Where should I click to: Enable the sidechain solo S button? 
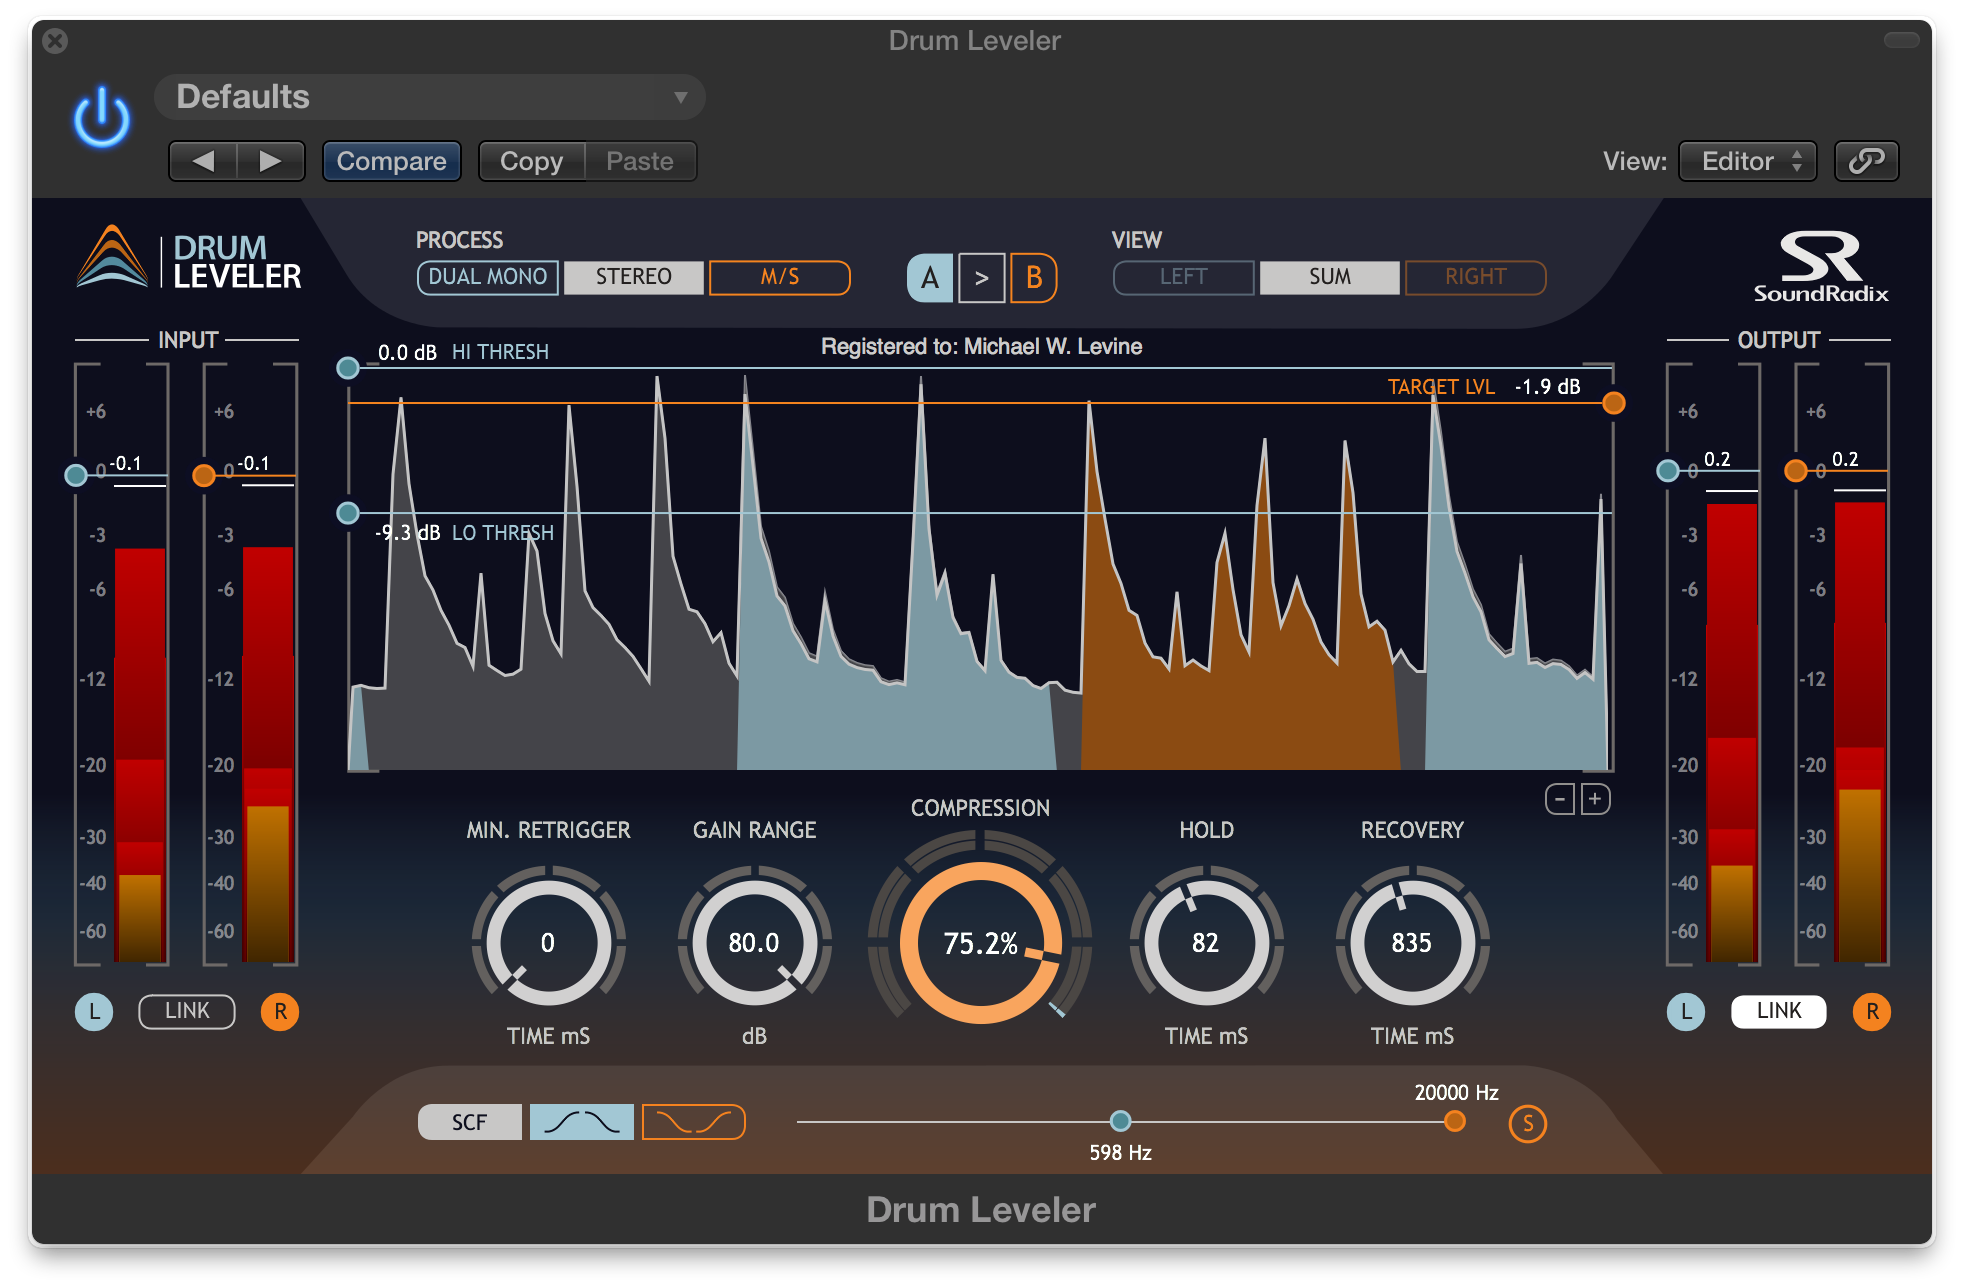[x=1527, y=1123]
